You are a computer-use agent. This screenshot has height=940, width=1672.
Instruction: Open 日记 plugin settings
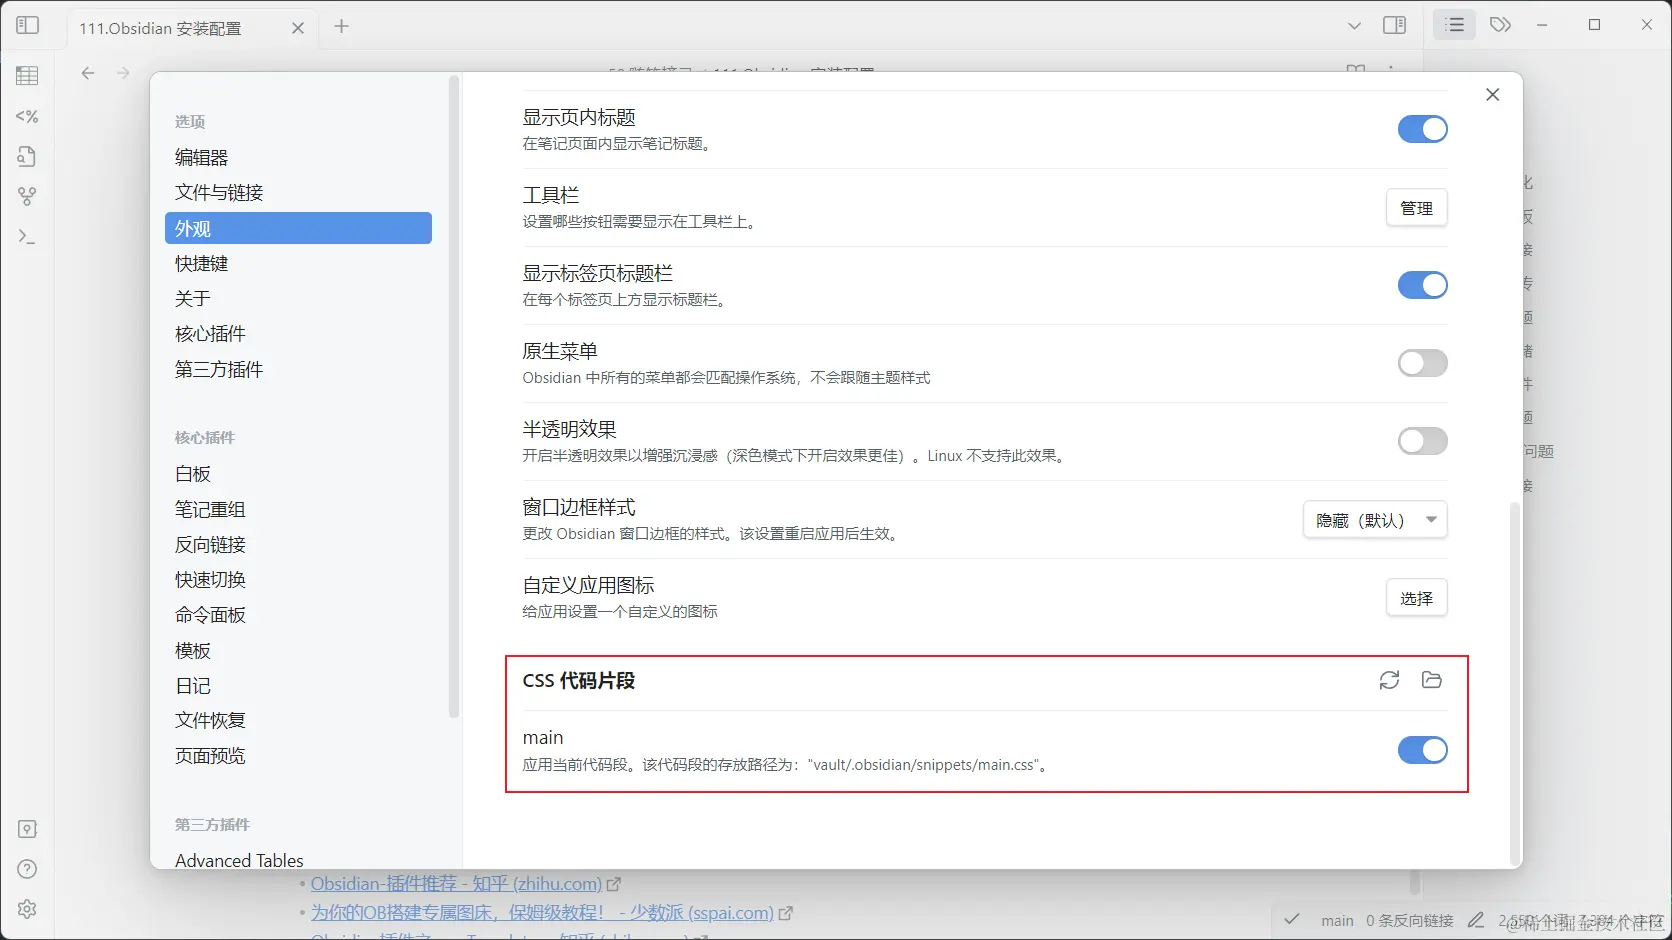298,685
